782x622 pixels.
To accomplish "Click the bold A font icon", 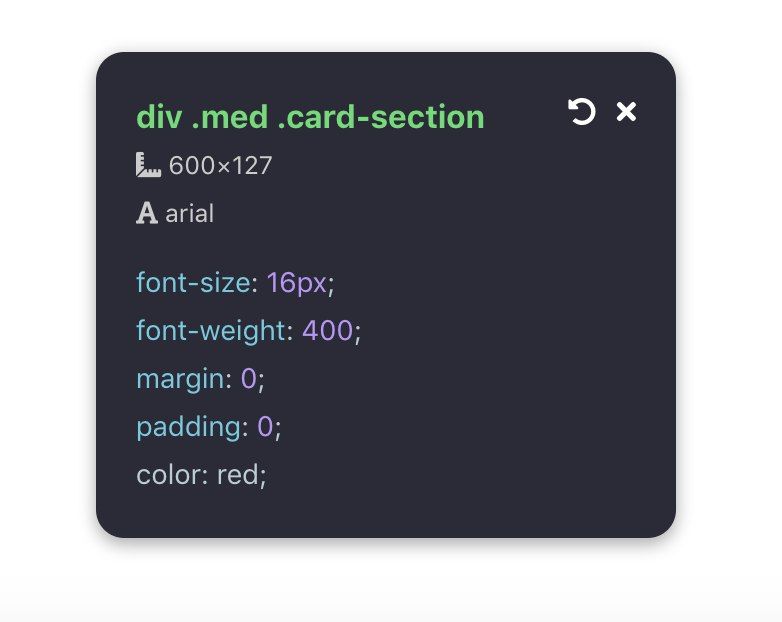I will 147,213.
